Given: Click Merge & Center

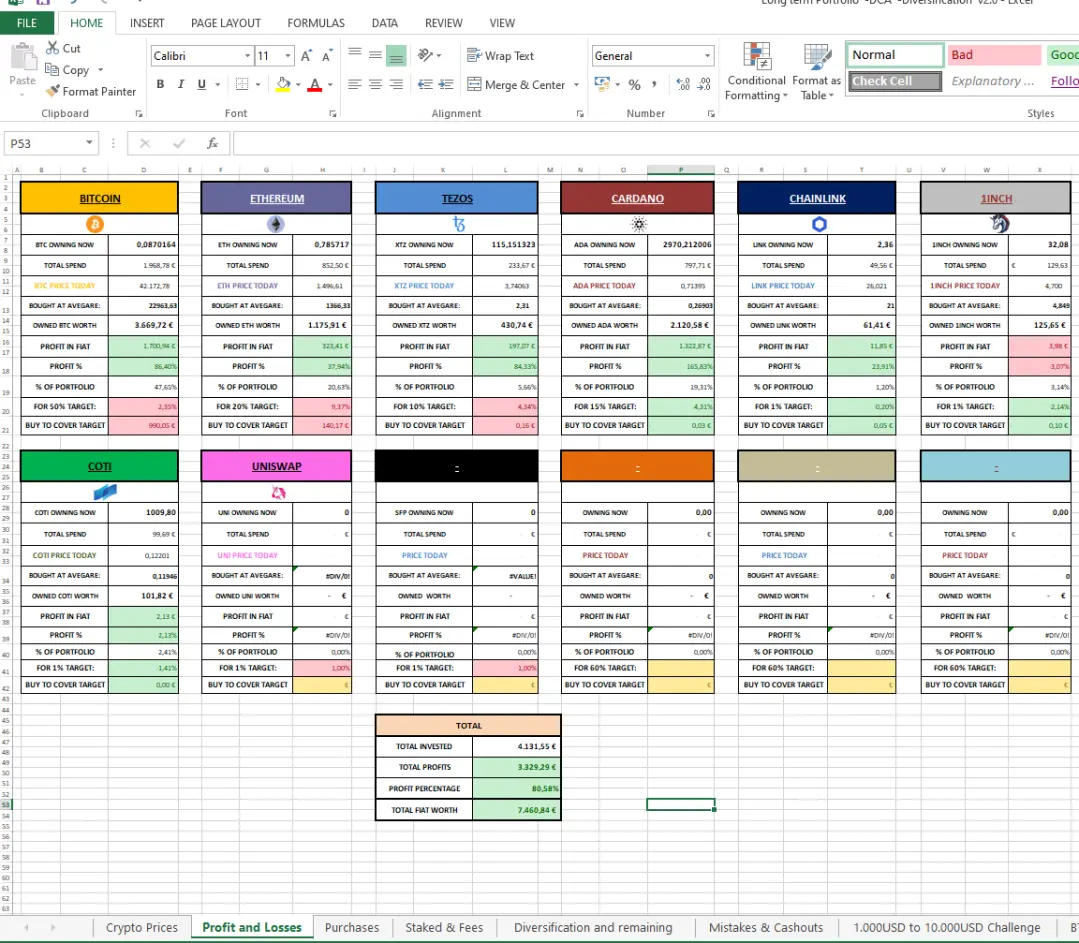Looking at the screenshot, I should 516,85.
